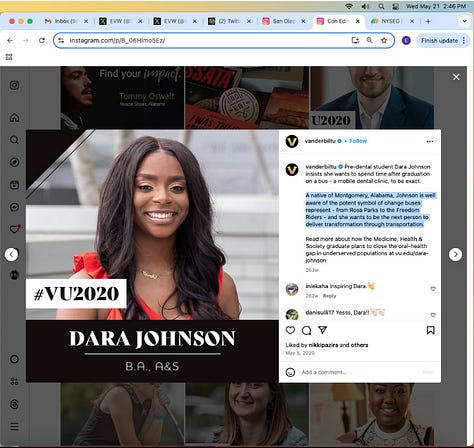Close the post overlay with the X
This screenshot has width=474, height=448.
[456, 77]
